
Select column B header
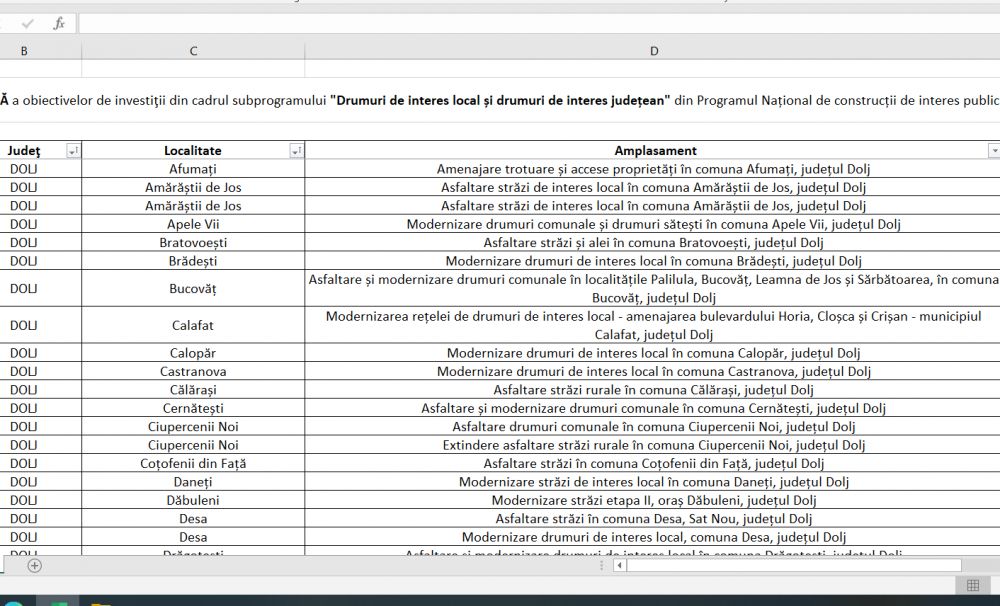point(23,51)
